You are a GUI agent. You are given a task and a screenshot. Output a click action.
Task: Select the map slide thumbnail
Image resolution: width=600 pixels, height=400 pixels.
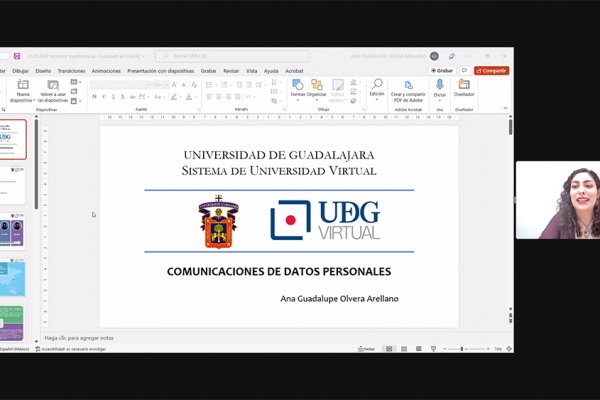13,278
